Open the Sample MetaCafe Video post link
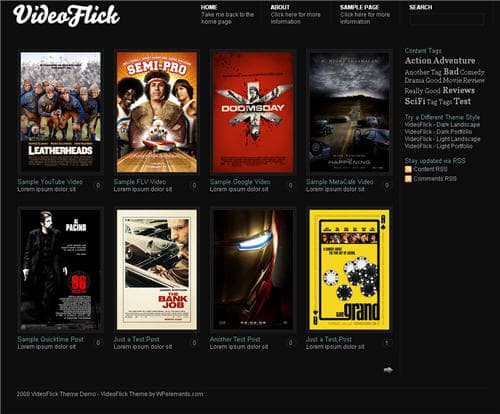Screen dimensions: 500x414 [340, 182]
